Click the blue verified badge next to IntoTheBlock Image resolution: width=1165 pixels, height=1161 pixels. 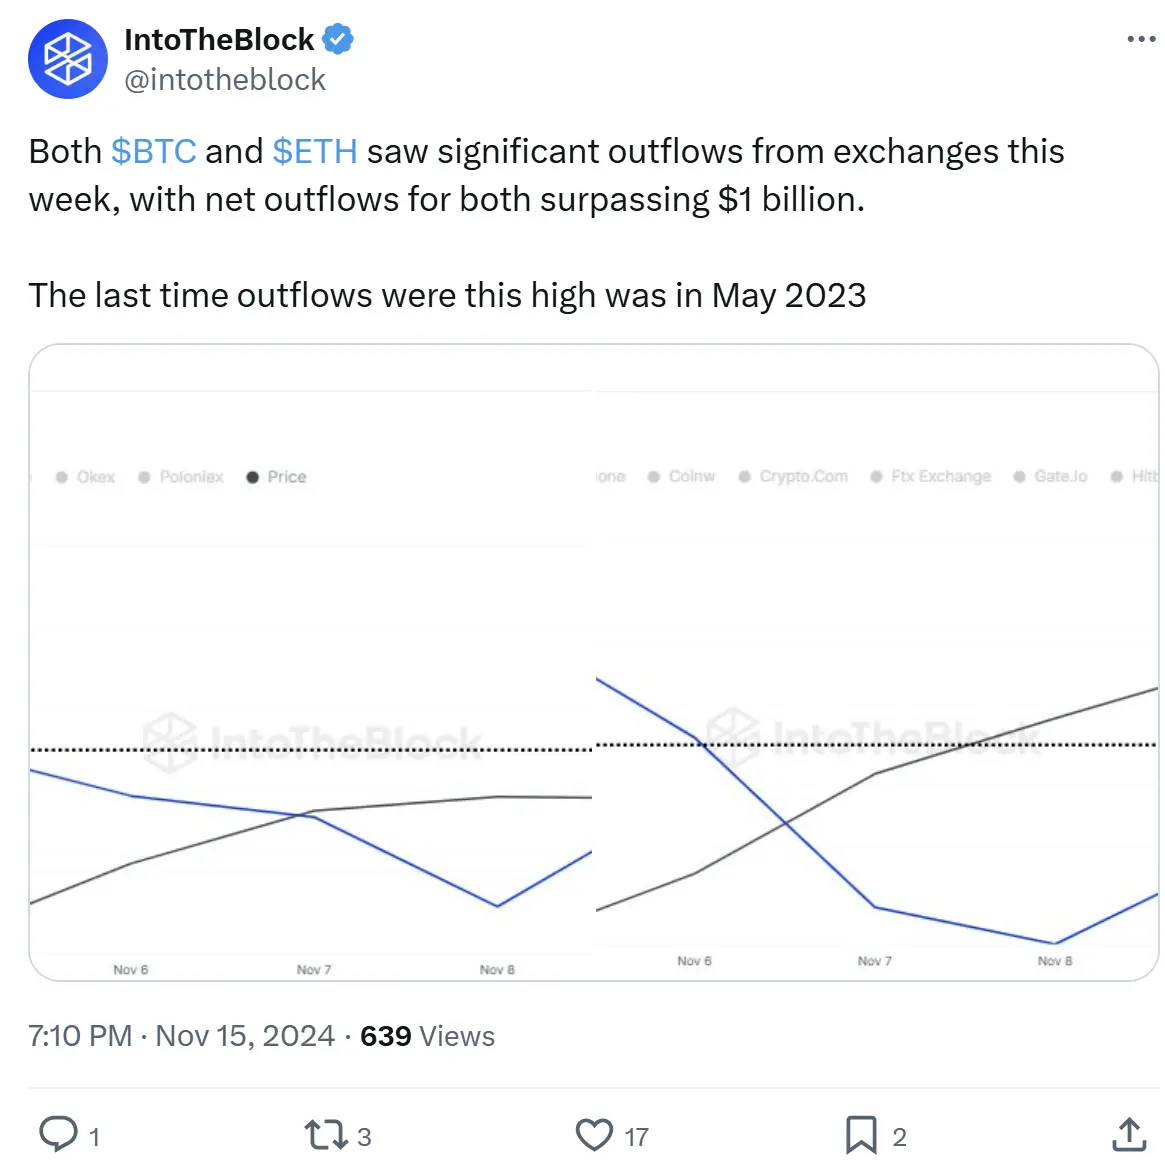339,38
